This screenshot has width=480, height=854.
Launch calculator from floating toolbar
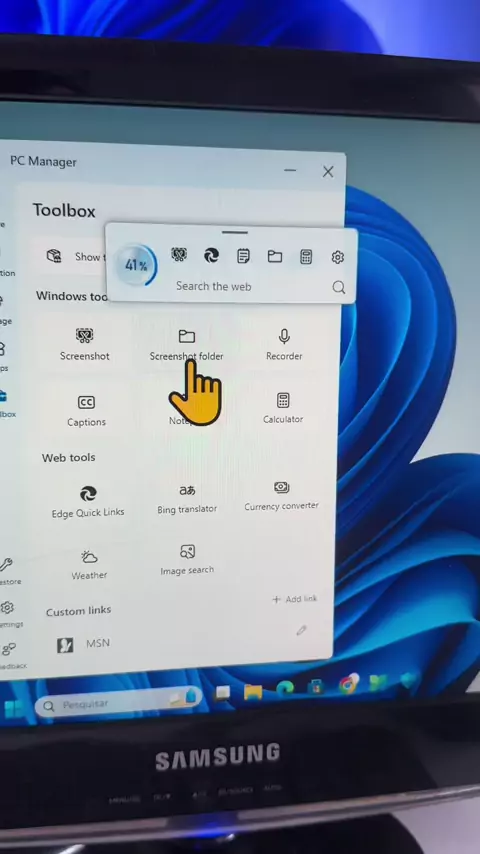[306, 257]
